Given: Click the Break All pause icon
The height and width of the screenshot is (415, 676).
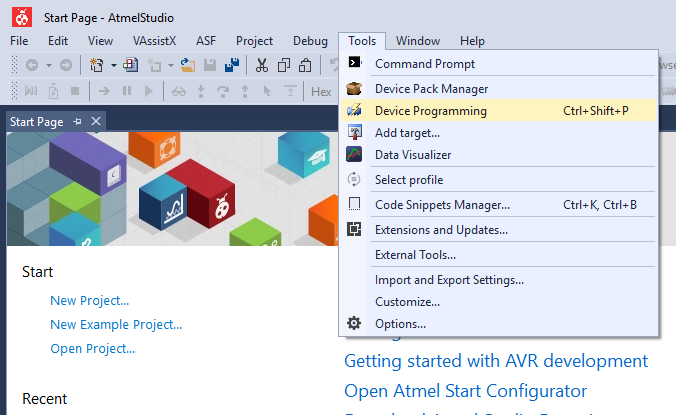Looking at the screenshot, I should pos(127,91).
